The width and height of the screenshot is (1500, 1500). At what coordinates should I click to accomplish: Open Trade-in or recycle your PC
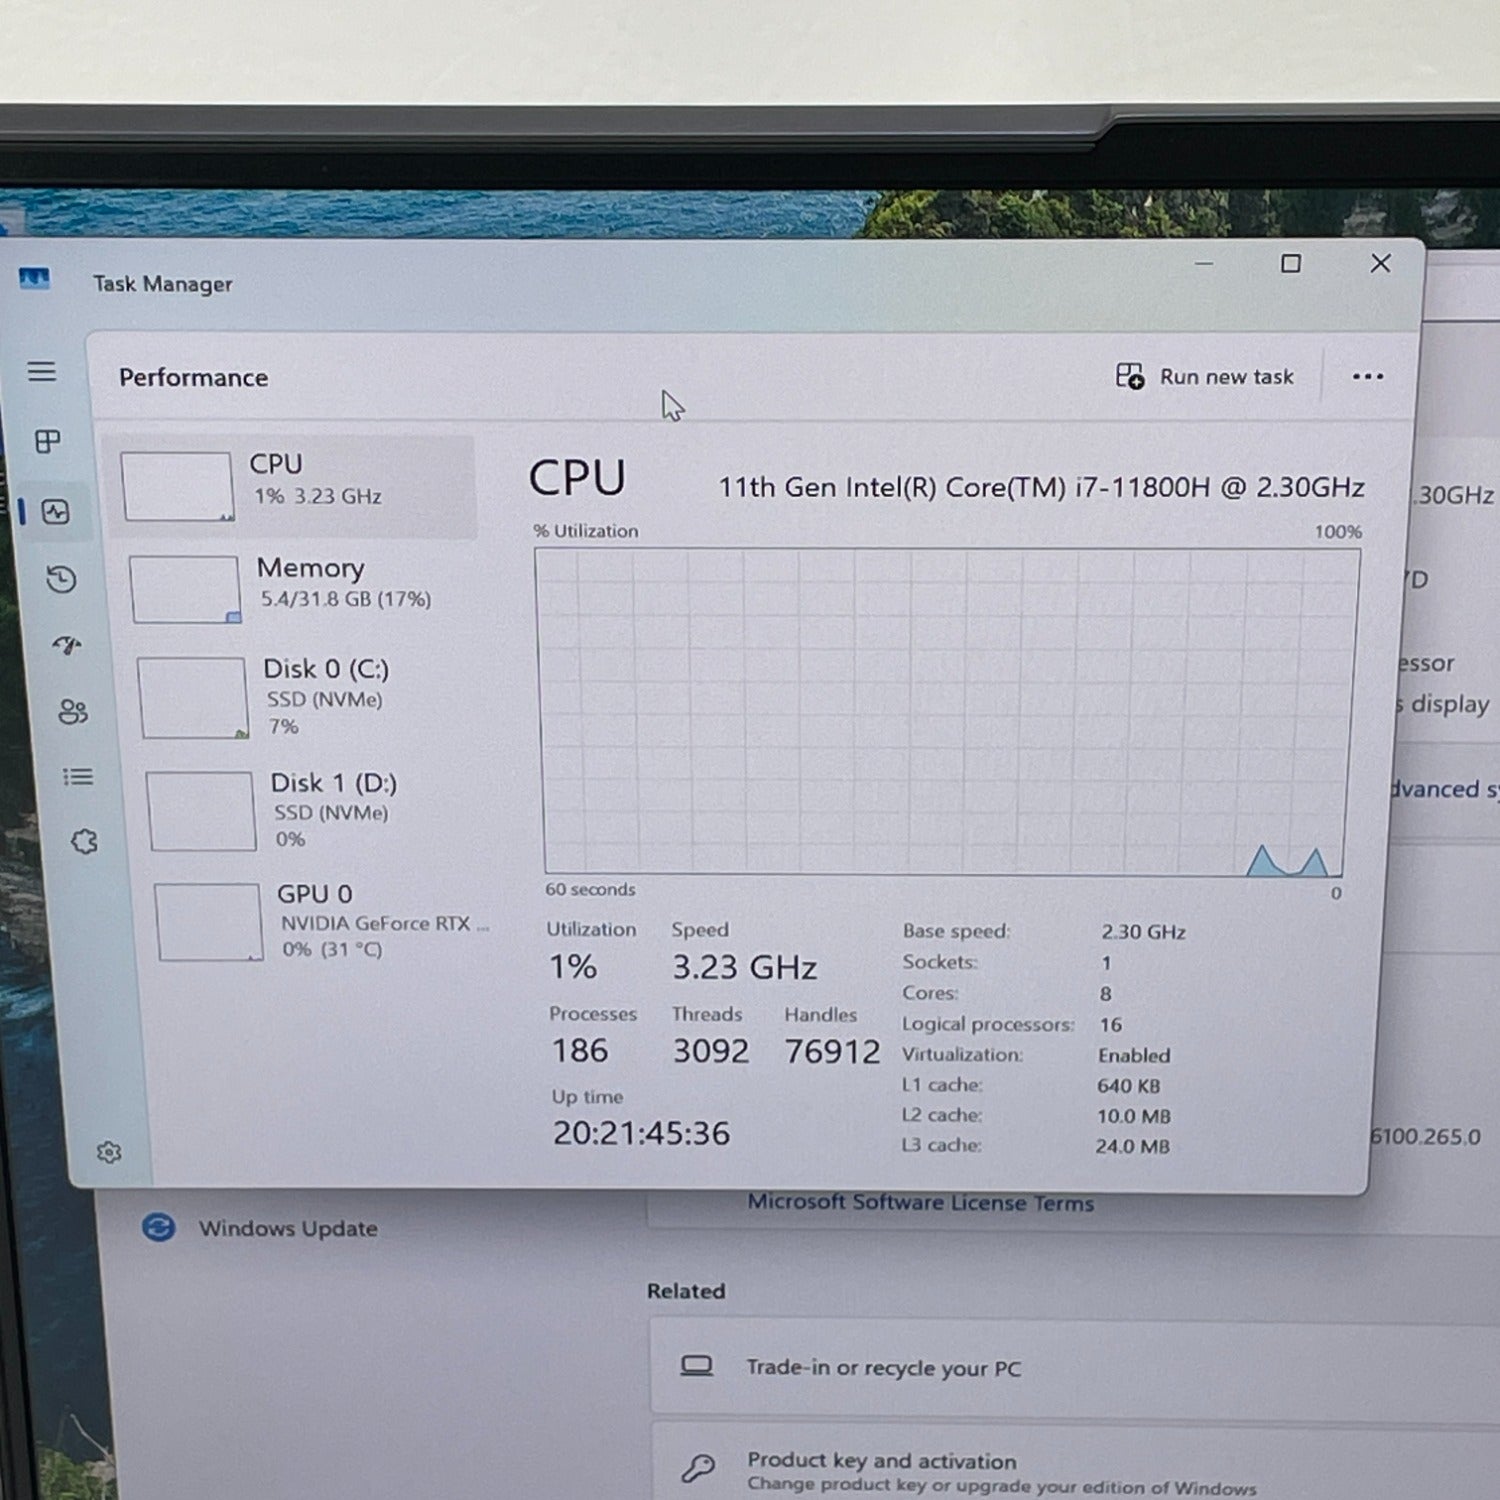[x=883, y=1368]
